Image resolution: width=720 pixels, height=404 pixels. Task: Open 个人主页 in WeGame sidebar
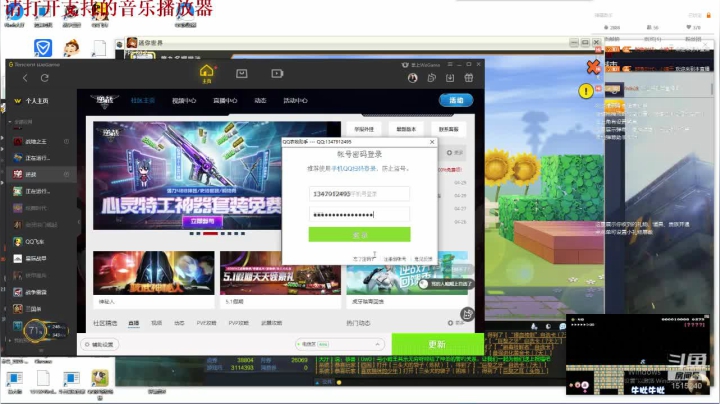pyautogui.click(x=37, y=101)
